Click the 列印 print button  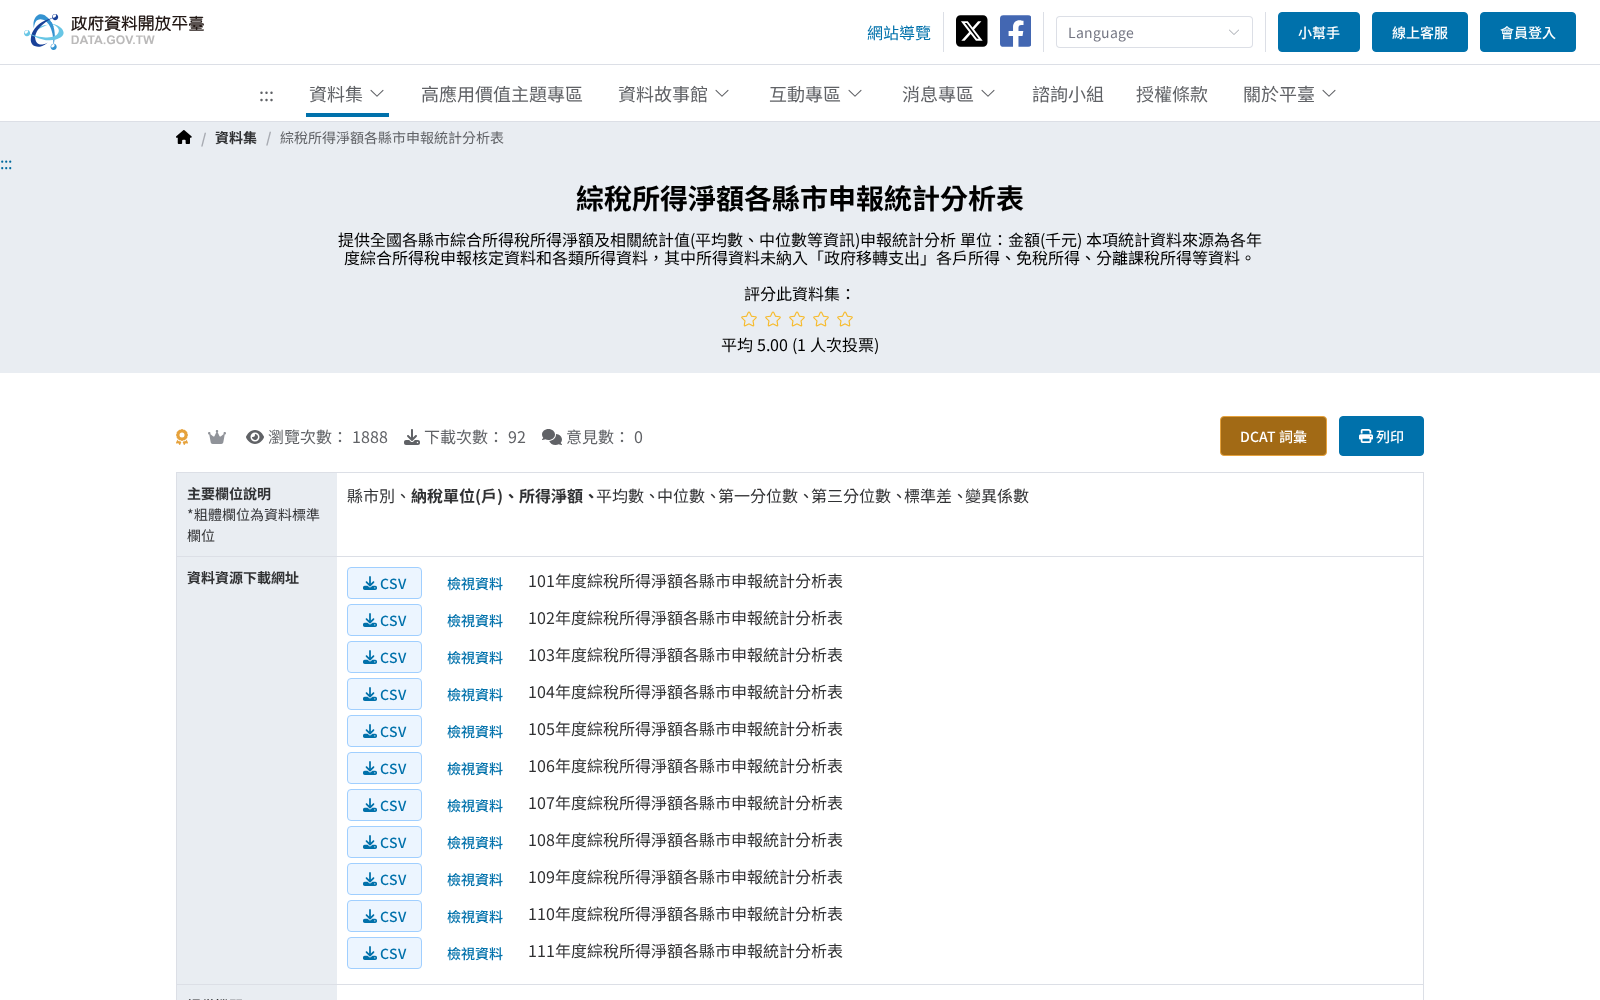tap(1381, 436)
